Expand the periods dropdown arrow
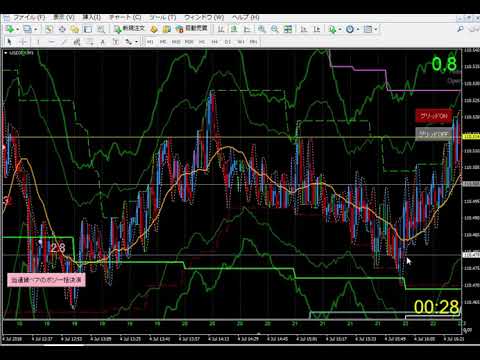Image resolution: width=480 pixels, height=360 pixels. pyautogui.click(x=358, y=29)
